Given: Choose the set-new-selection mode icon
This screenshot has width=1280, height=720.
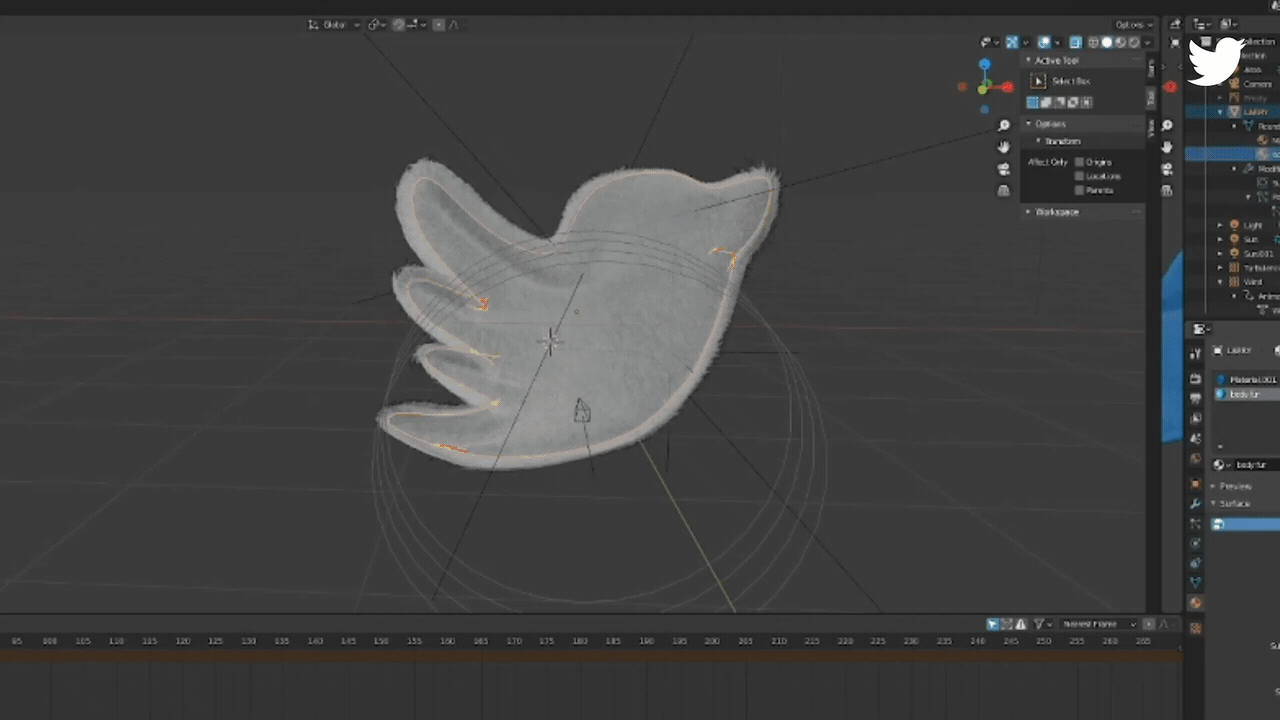Looking at the screenshot, I should (1032, 103).
